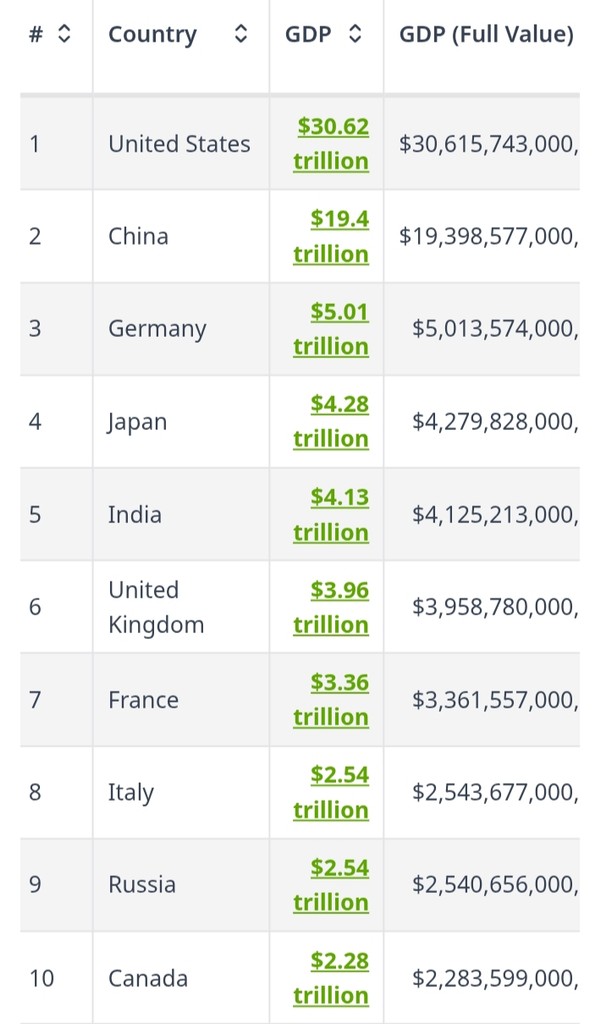Click Russia's full GDP value cell
The image size is (609, 1024).
pyautogui.click(x=494, y=885)
